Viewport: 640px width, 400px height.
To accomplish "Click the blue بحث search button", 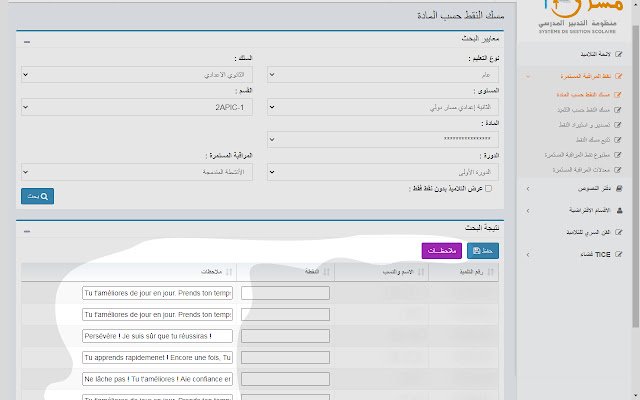I will 37,196.
